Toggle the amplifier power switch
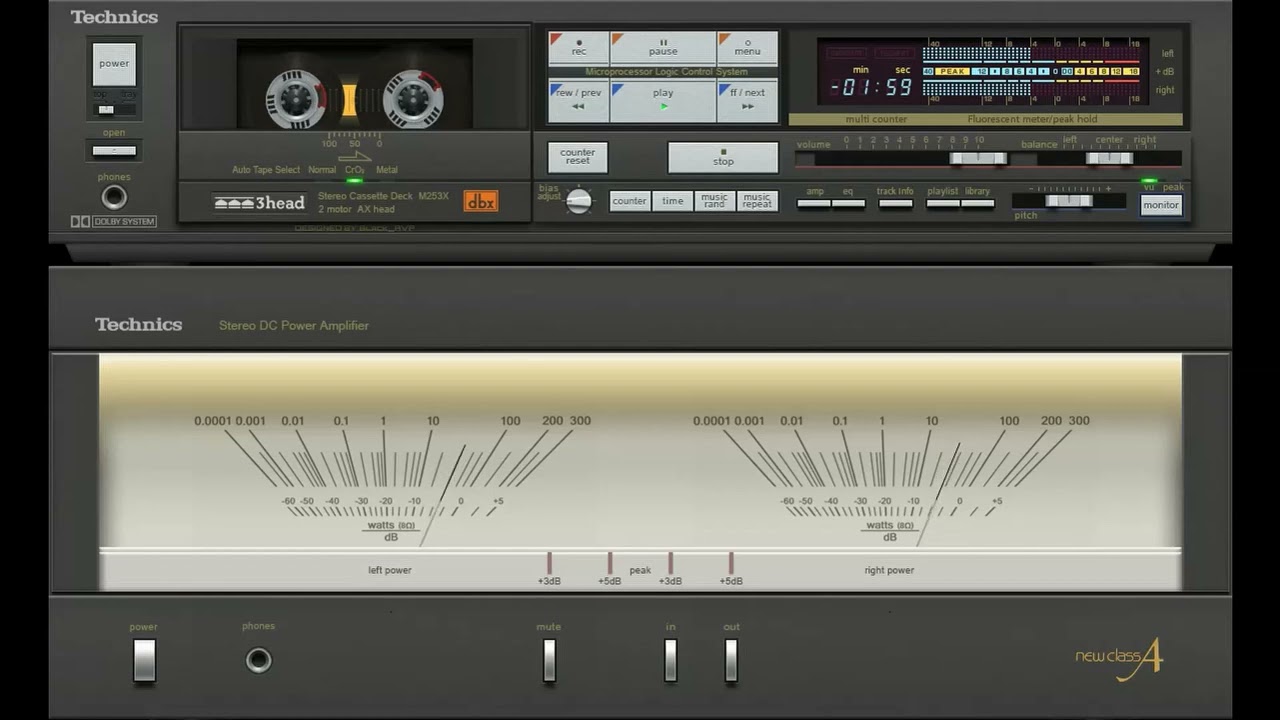The width and height of the screenshot is (1280, 720). coord(144,660)
